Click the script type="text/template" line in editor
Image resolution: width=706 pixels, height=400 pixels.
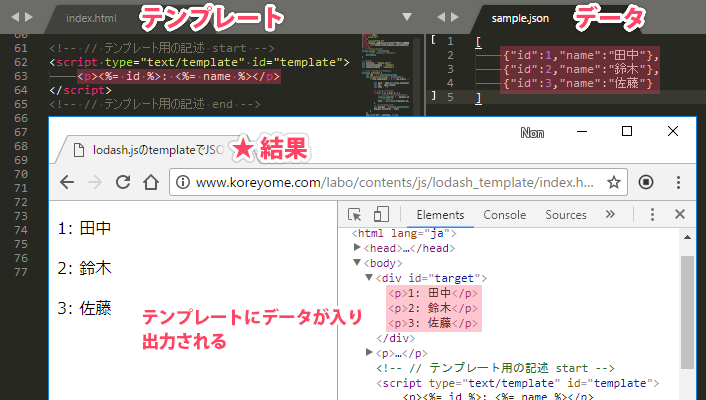click(x=199, y=62)
